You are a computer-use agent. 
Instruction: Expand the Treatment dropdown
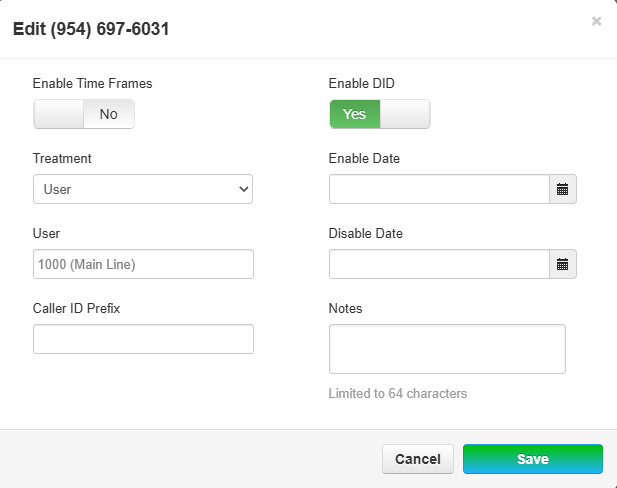[143, 189]
